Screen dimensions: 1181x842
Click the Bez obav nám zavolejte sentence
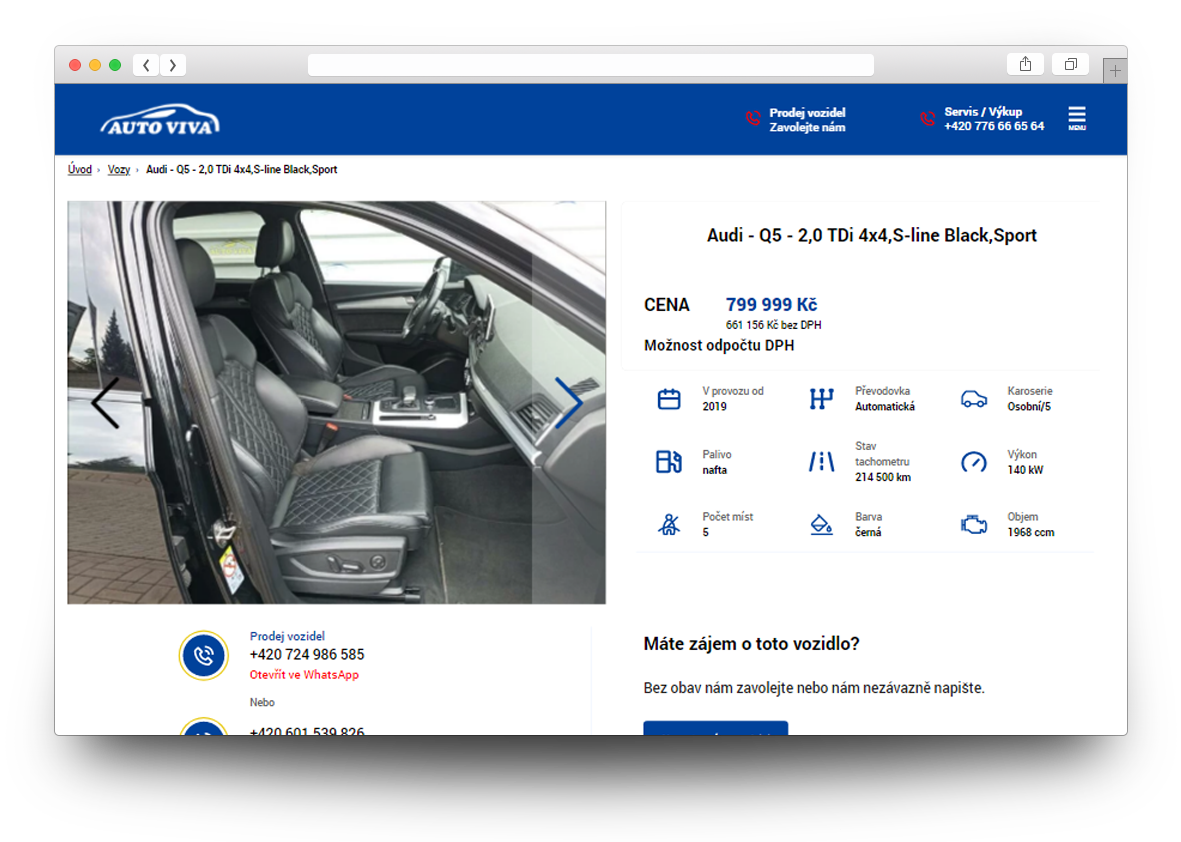(813, 688)
